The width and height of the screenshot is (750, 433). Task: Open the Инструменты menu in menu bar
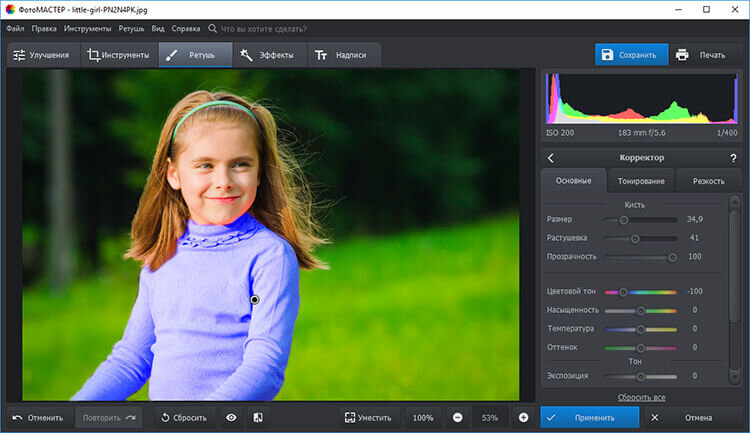pos(88,29)
